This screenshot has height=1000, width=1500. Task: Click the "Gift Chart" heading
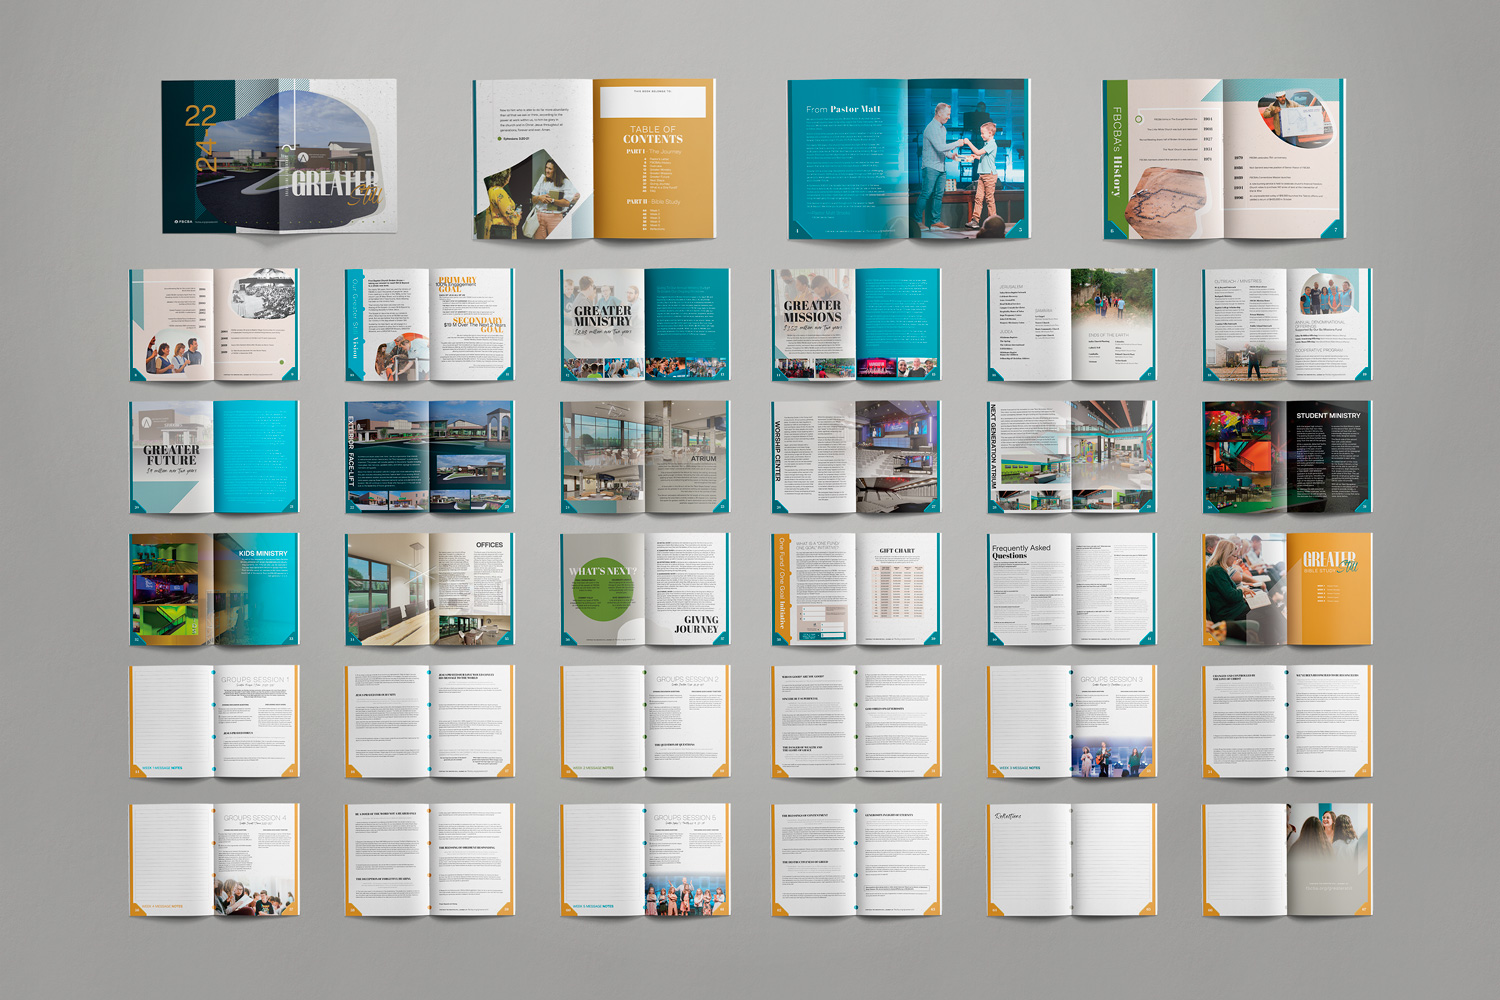(x=897, y=551)
